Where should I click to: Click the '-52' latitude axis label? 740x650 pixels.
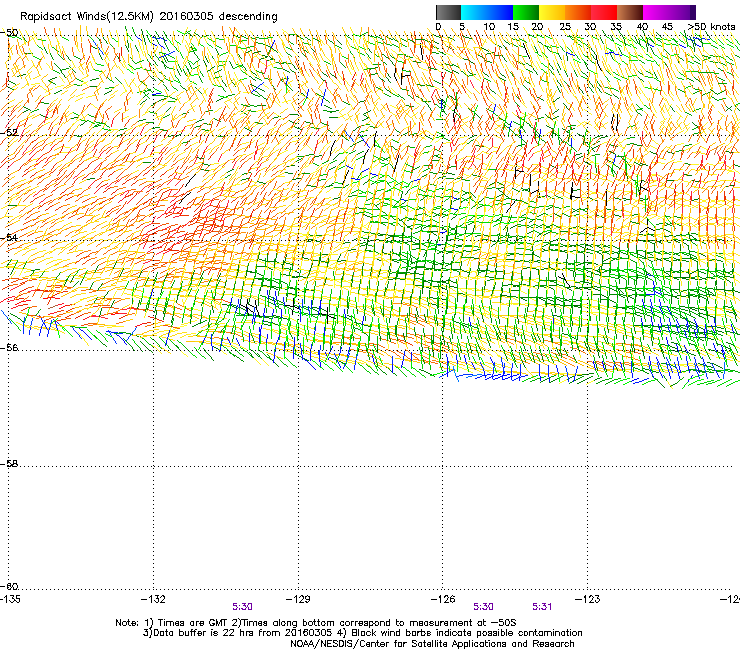click(9, 133)
